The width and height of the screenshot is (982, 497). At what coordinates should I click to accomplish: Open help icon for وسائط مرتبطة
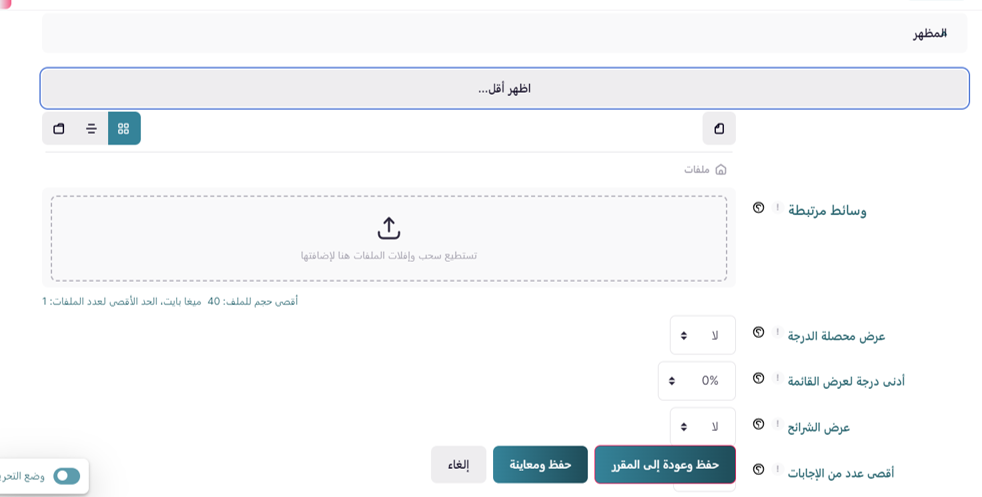(x=758, y=208)
